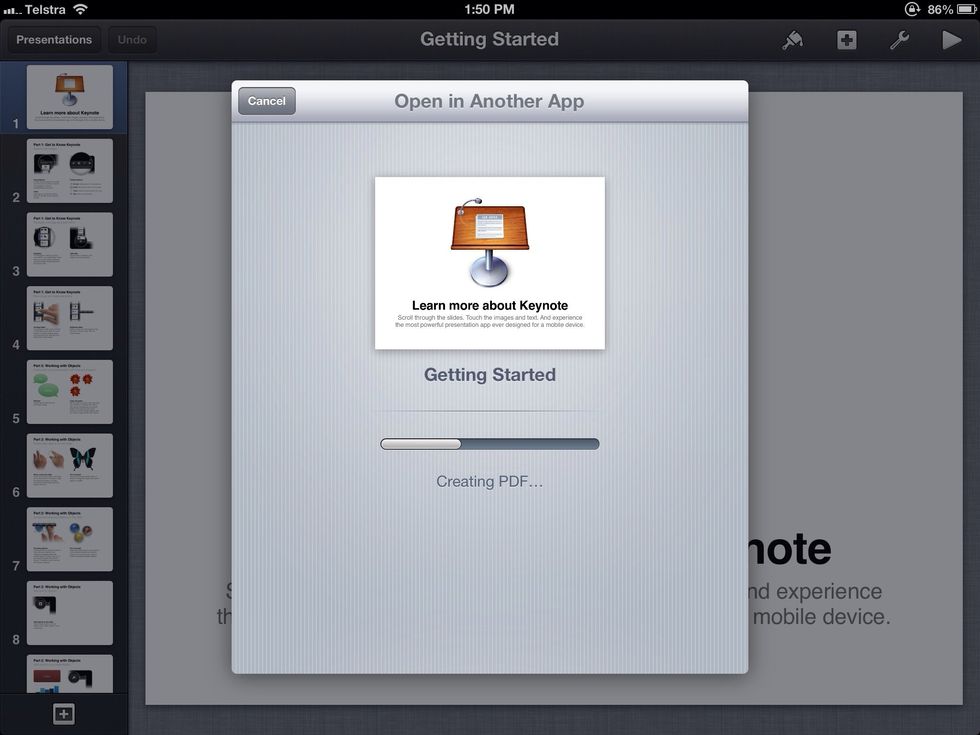Tap the battery indicator in status bar
The image size is (980, 735).
click(x=965, y=9)
